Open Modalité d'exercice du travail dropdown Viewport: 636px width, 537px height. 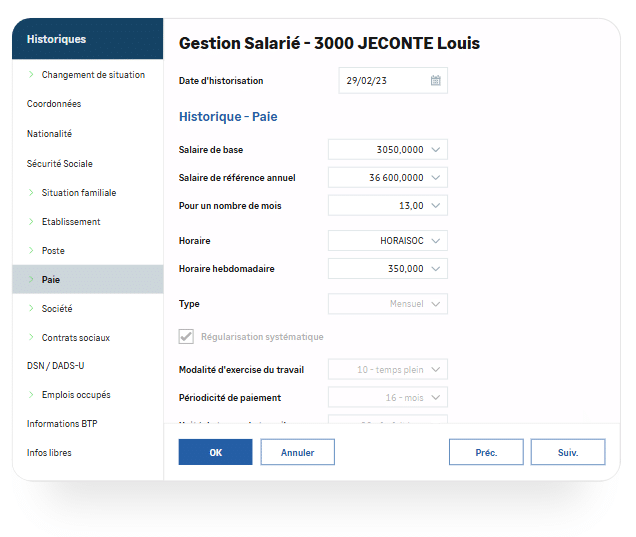pyautogui.click(x=436, y=369)
